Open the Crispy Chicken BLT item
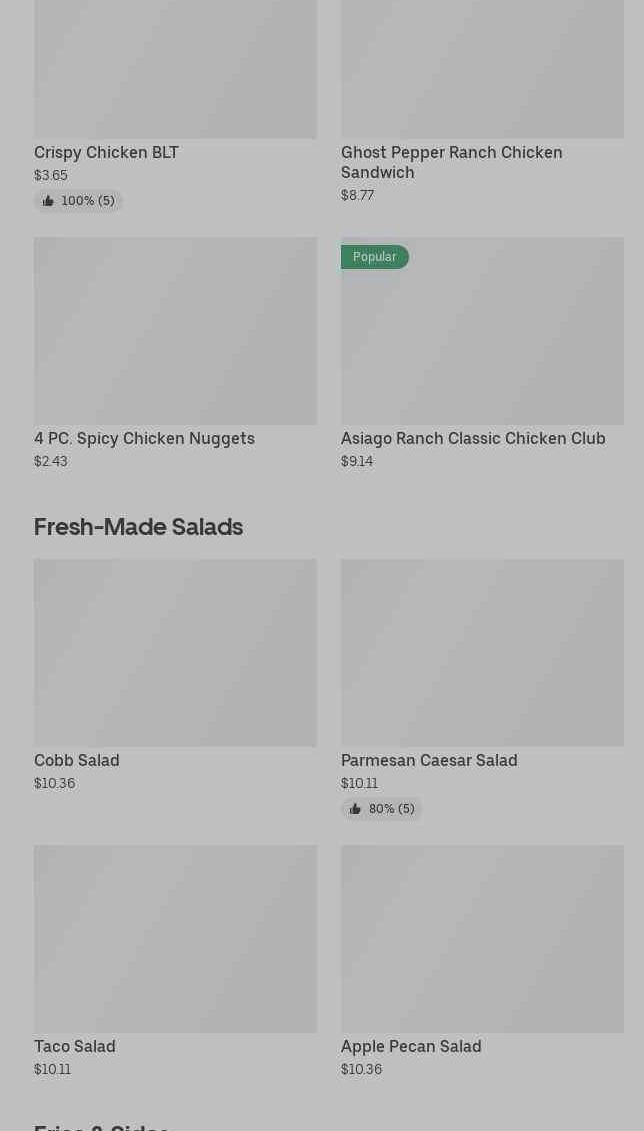 pyautogui.click(x=106, y=153)
